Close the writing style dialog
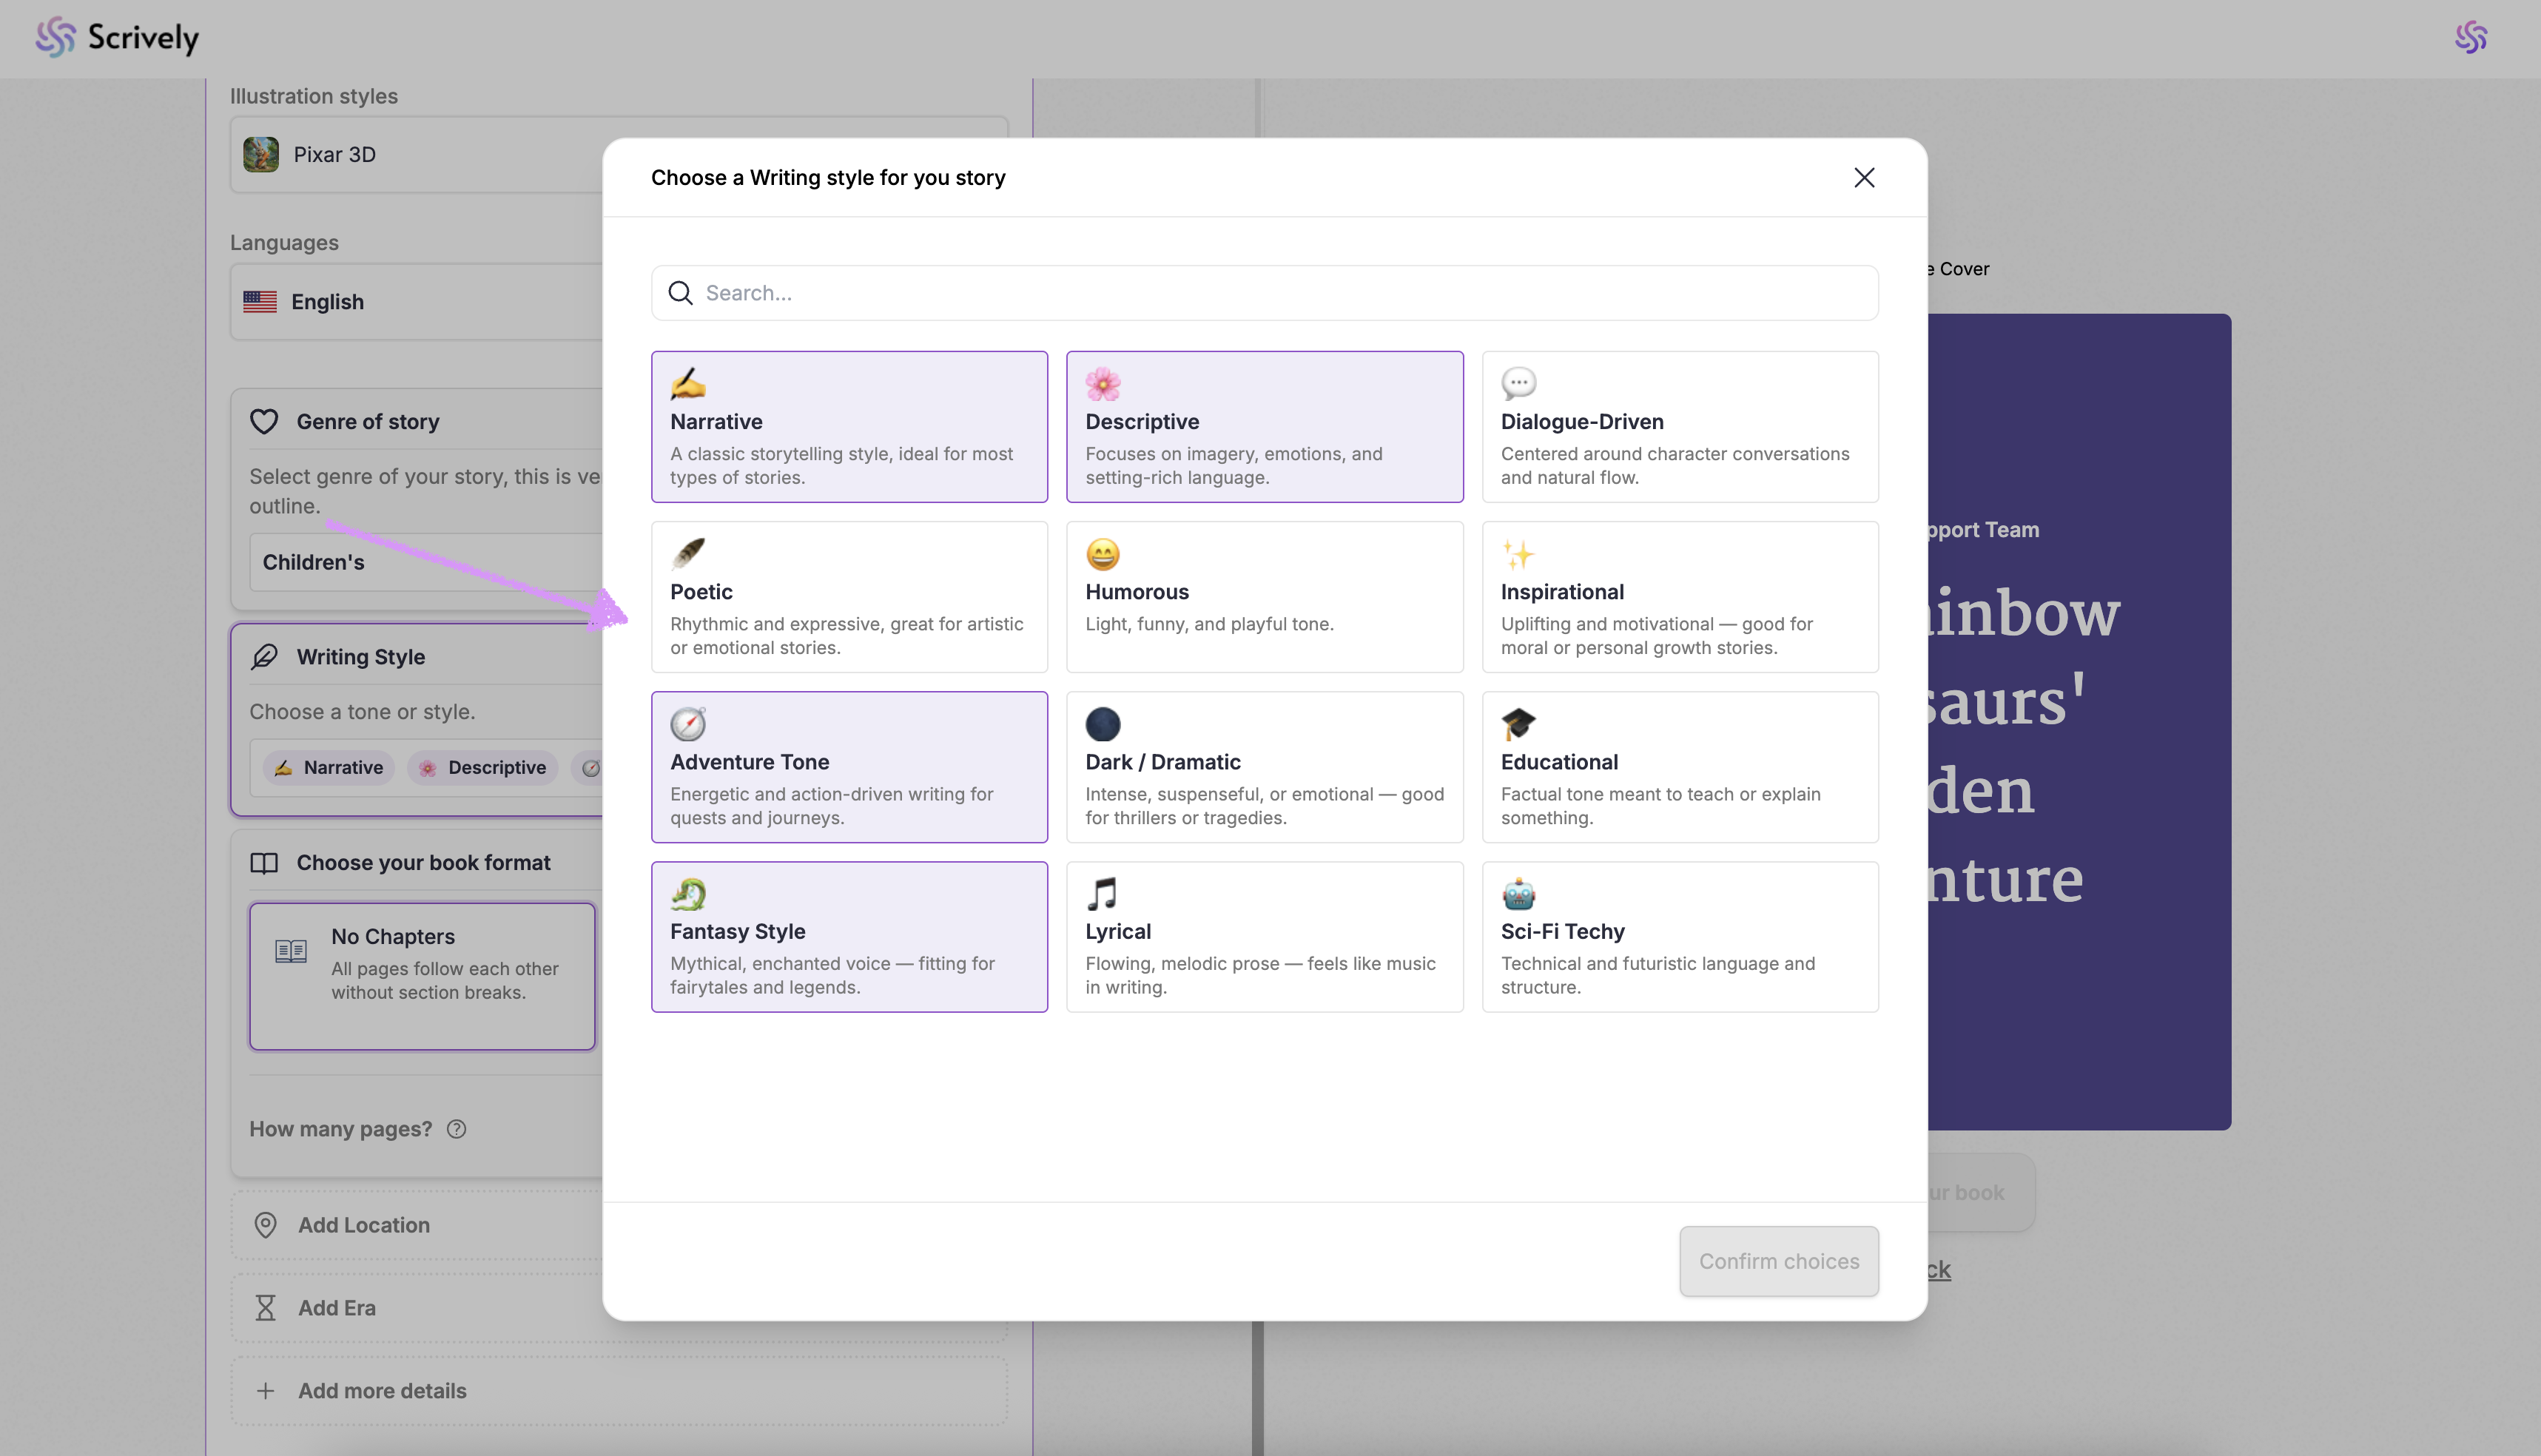 (1863, 178)
